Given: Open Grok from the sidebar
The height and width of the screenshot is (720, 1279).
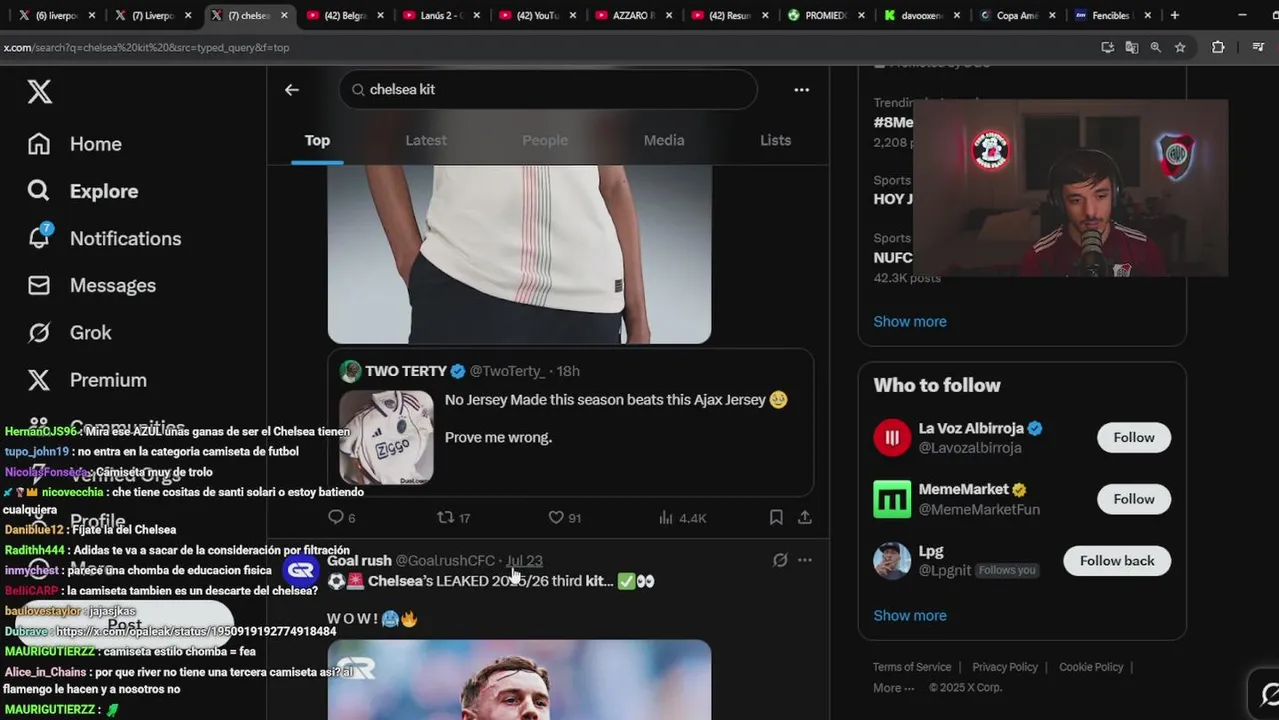Looking at the screenshot, I should point(69,332).
